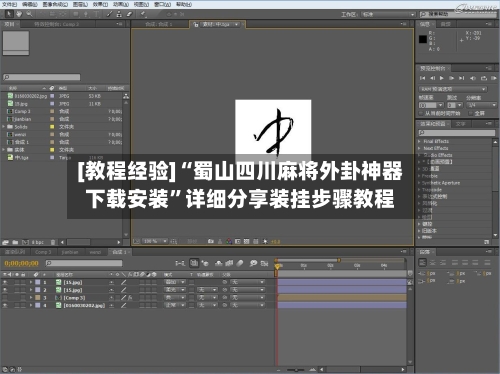
Task: Click the current time indicator marker
Action: coord(277,266)
